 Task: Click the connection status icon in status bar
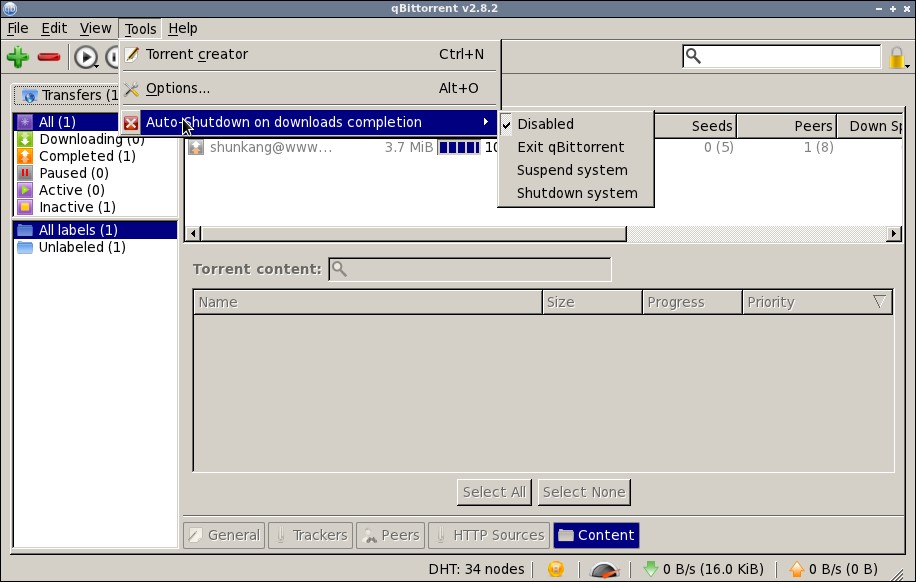coord(556,569)
